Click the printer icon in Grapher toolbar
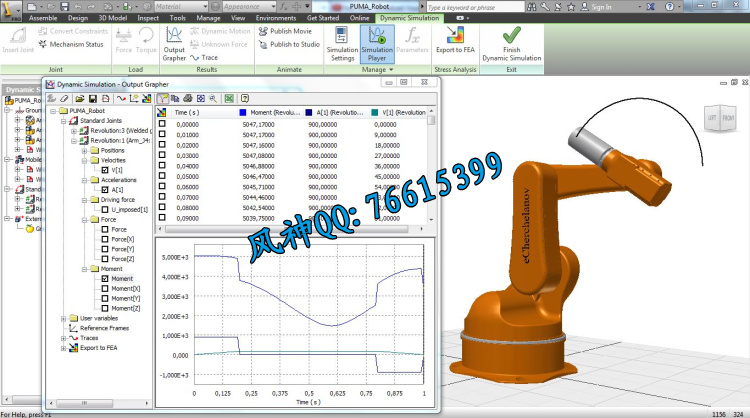 coord(188,99)
